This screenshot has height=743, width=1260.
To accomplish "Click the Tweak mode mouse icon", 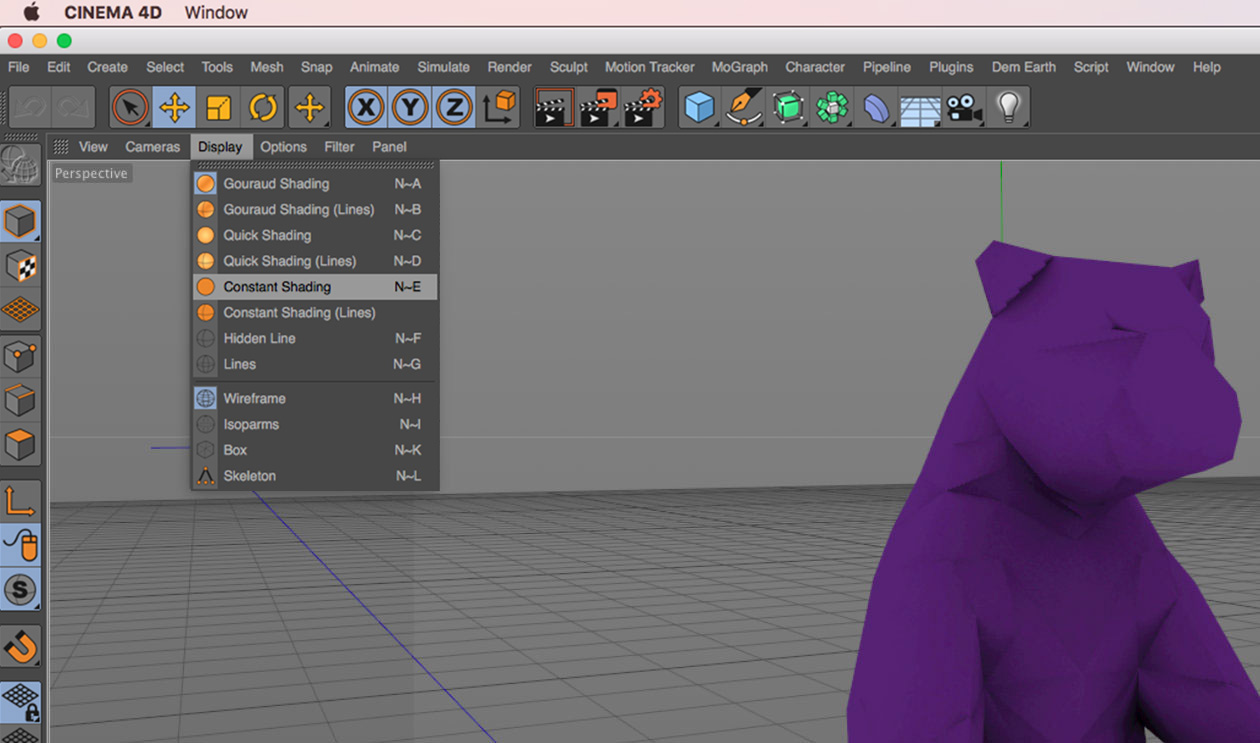I will pos(20,545).
